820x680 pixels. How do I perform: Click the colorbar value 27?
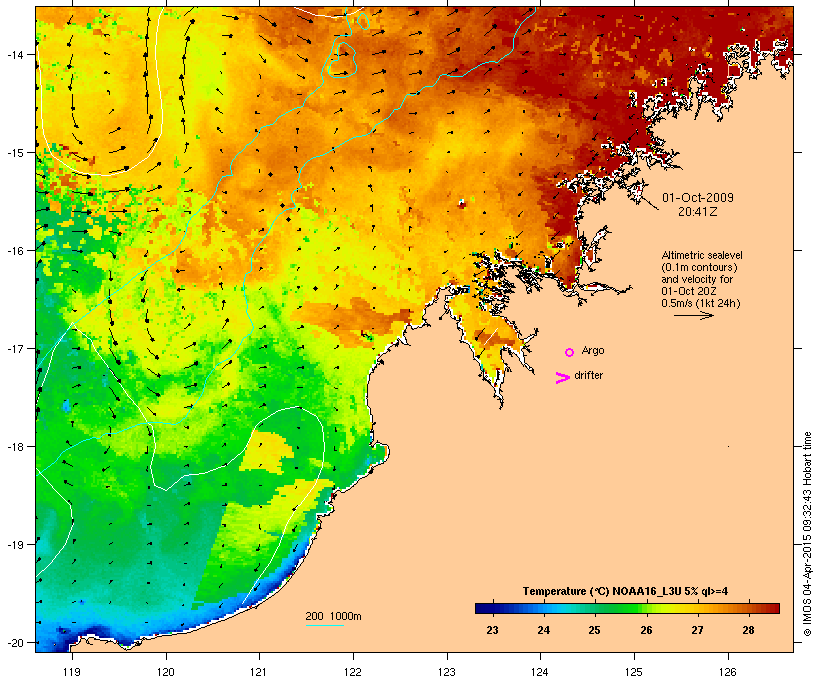click(x=697, y=630)
